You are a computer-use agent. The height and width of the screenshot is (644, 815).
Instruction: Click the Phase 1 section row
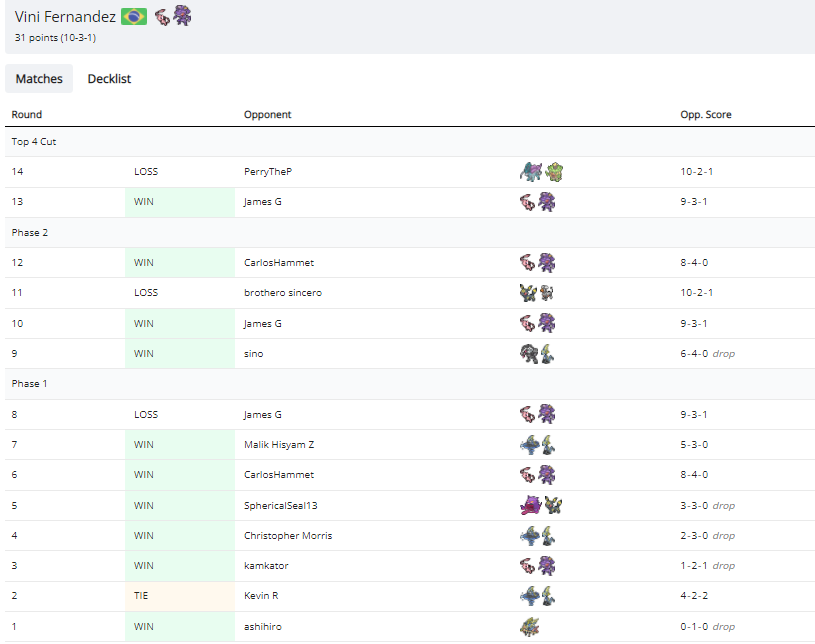click(410, 384)
